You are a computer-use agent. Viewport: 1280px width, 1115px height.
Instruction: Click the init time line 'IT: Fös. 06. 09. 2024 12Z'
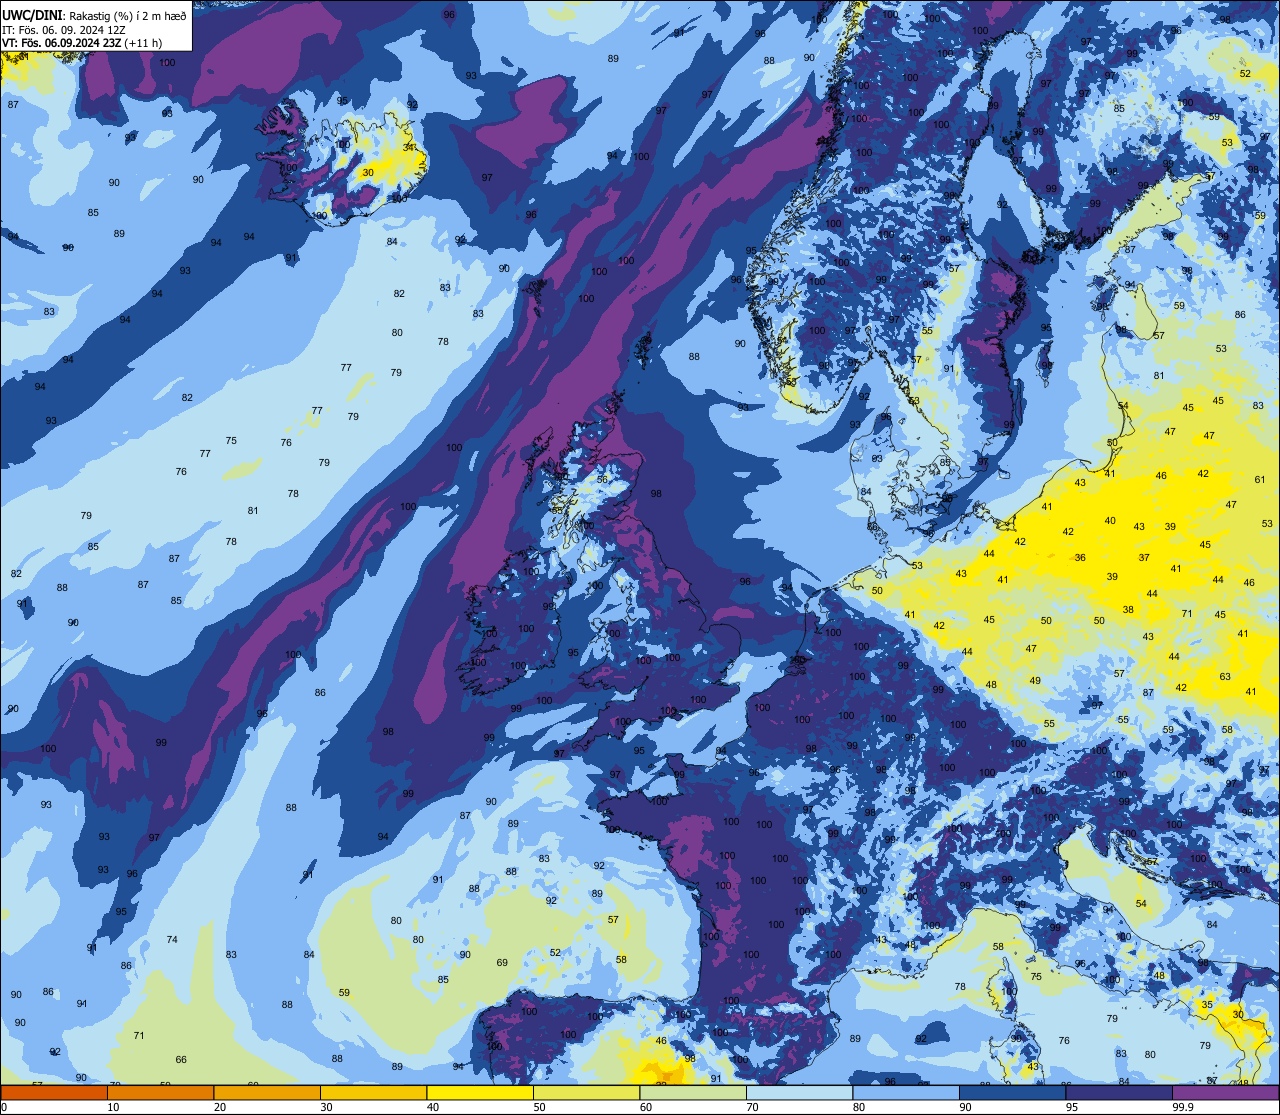64,30
